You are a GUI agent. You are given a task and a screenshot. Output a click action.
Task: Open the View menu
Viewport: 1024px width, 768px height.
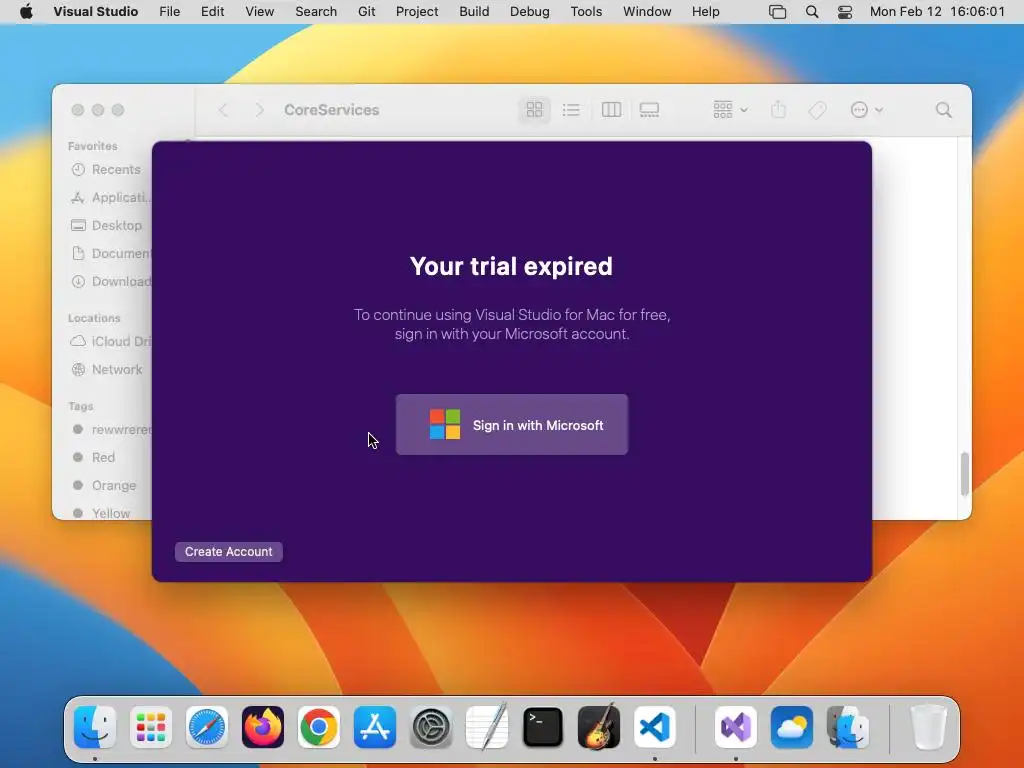tap(259, 12)
